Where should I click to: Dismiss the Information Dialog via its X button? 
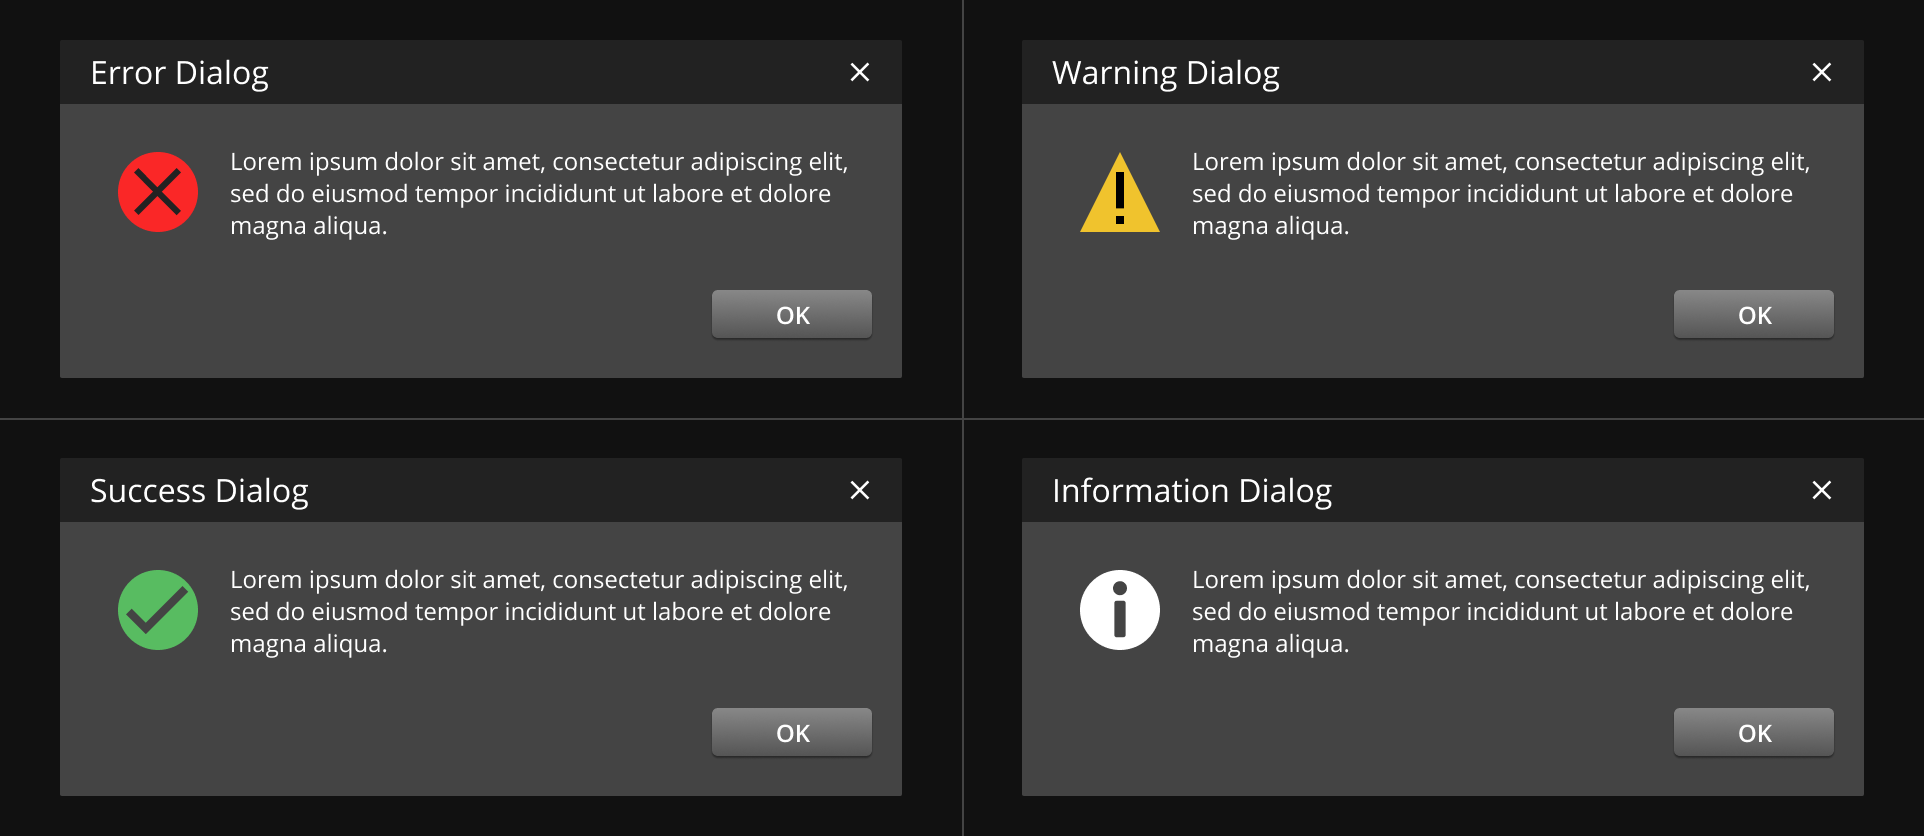(1822, 490)
